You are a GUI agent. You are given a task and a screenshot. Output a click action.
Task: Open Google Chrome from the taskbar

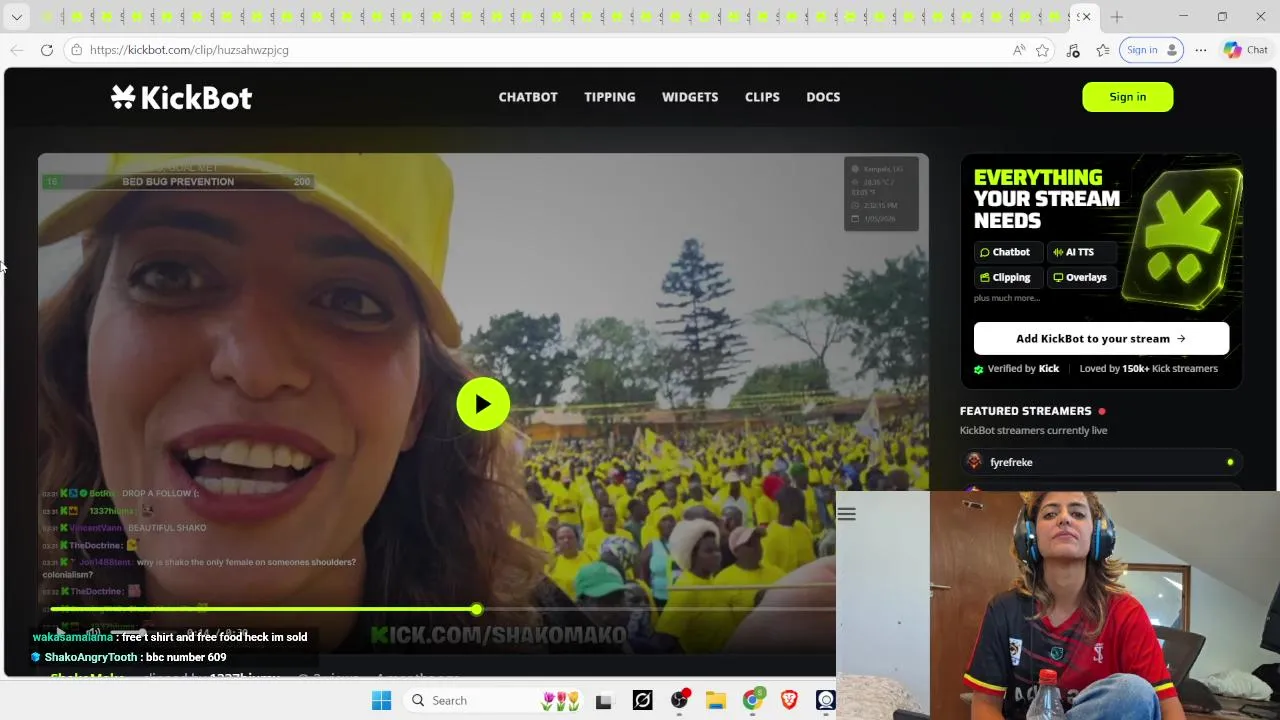coord(752,700)
